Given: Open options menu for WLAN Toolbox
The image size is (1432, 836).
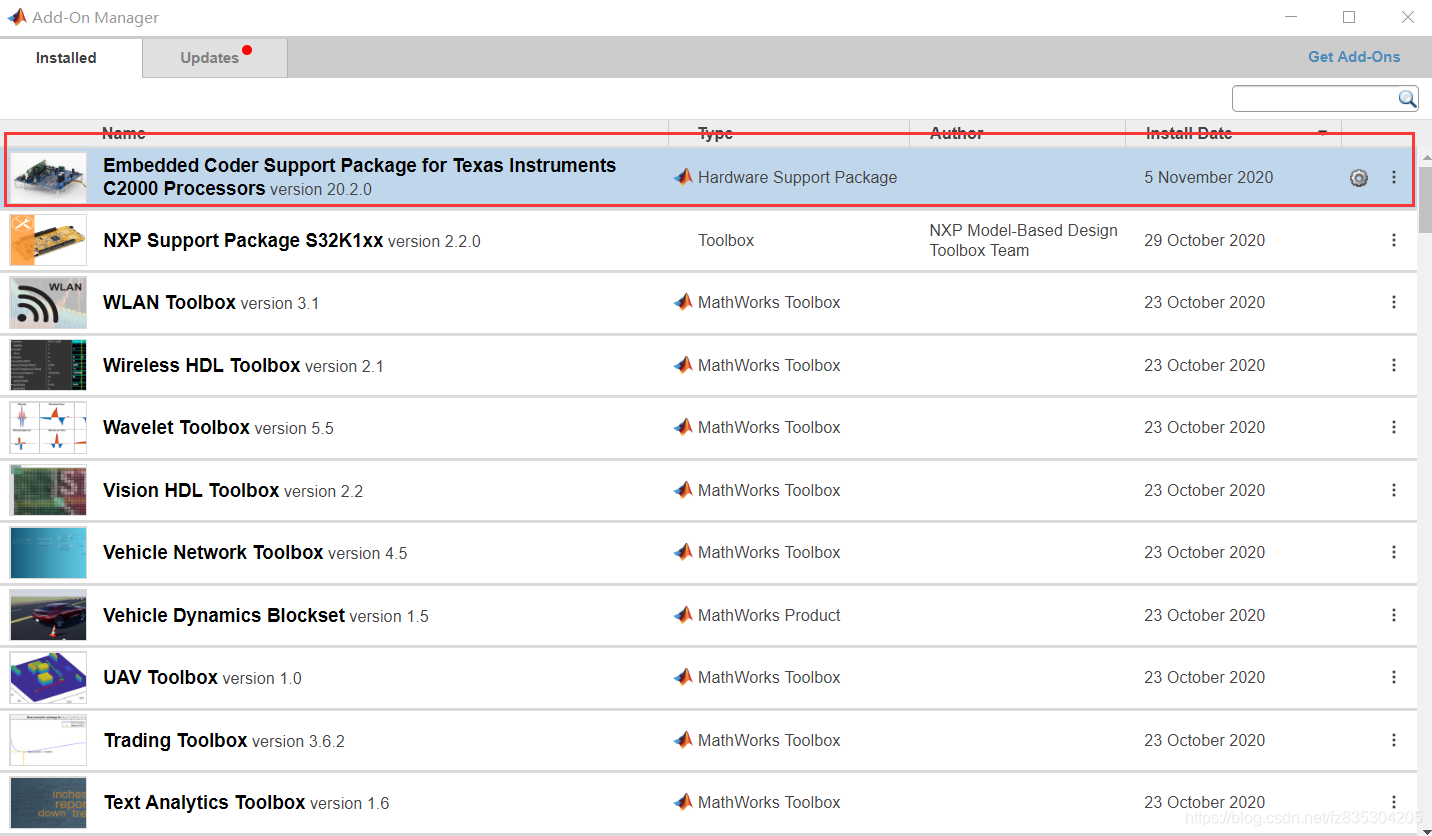Looking at the screenshot, I should coord(1394,303).
